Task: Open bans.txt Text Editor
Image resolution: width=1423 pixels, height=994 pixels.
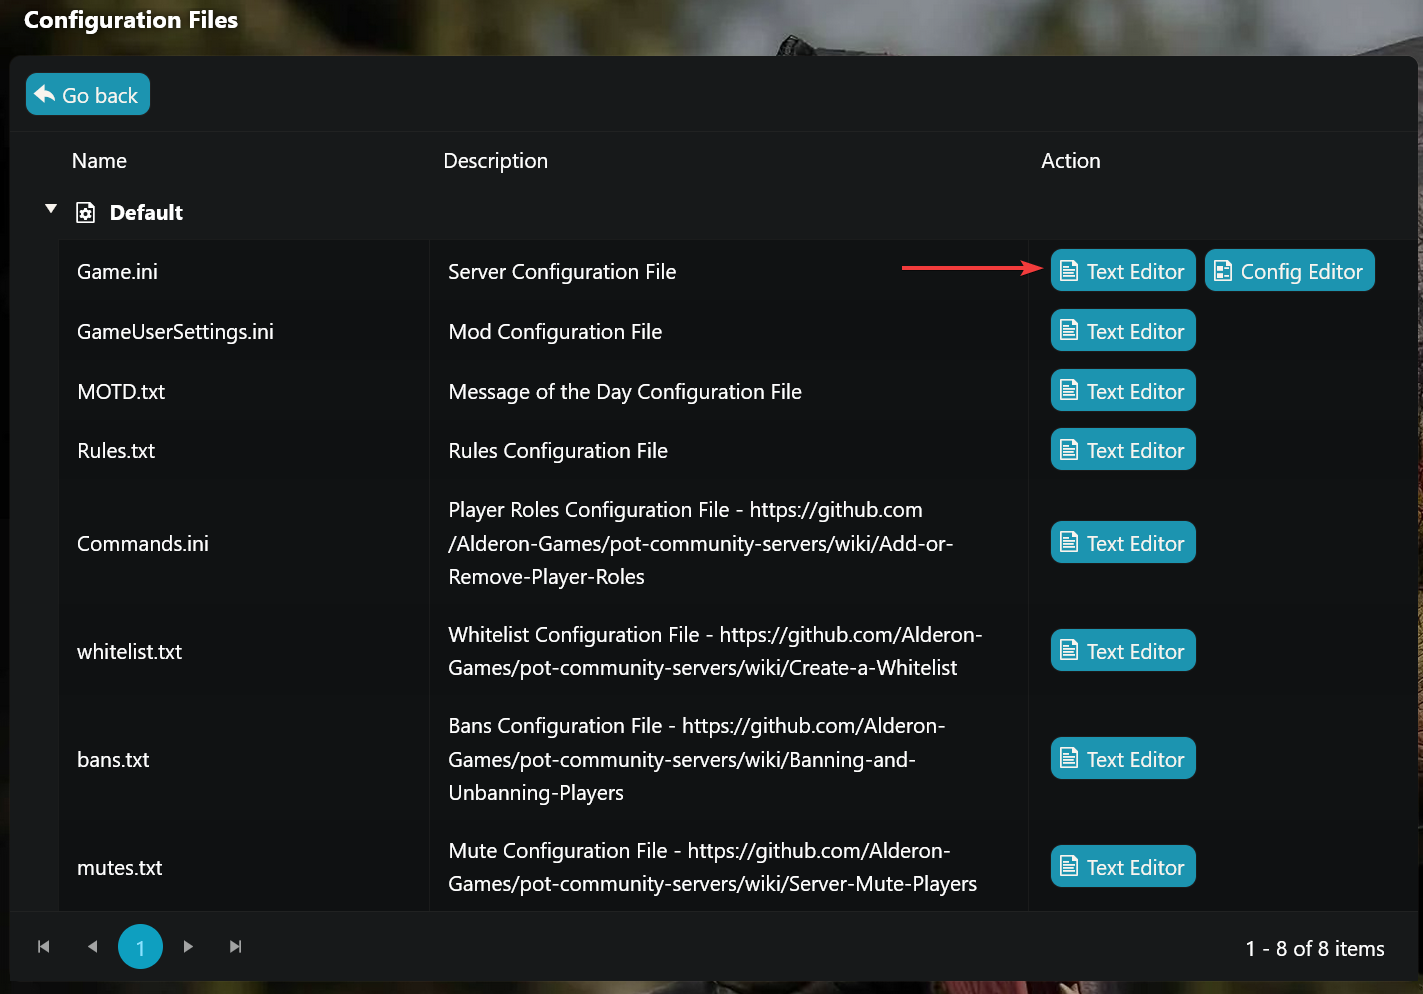Action: (x=1122, y=759)
